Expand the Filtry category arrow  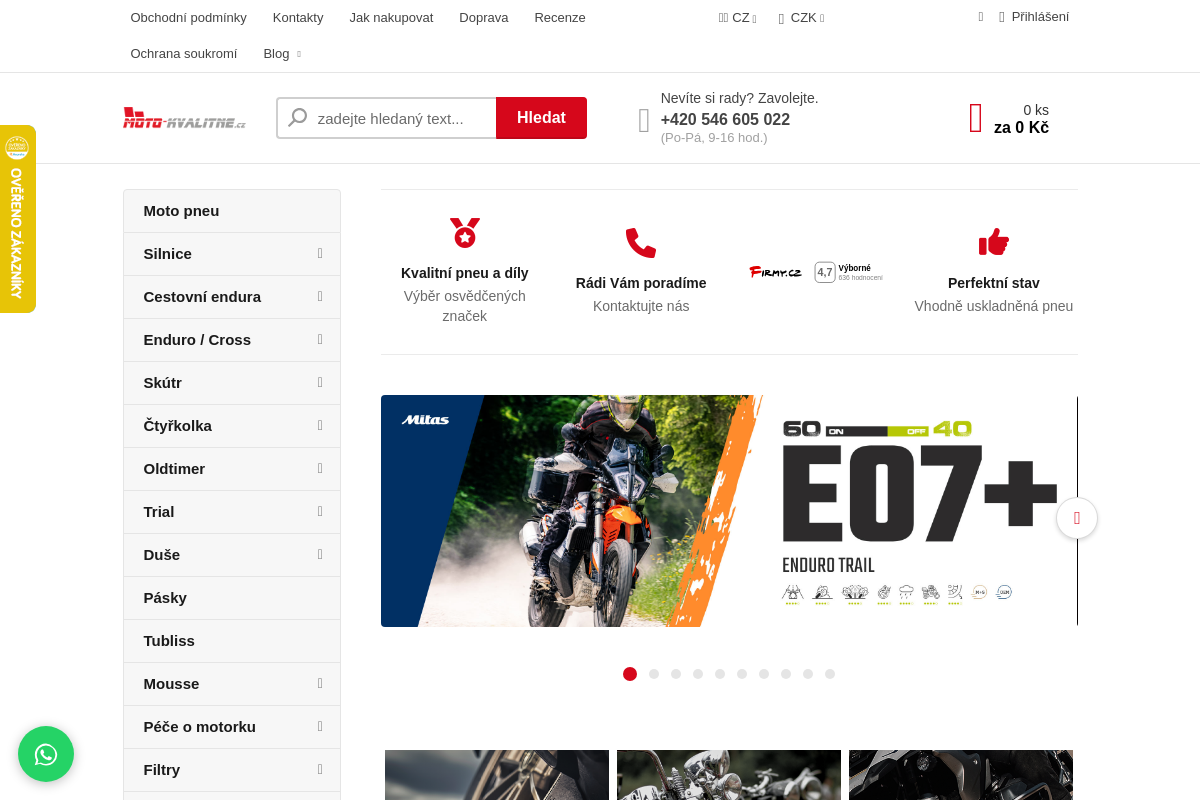point(320,770)
